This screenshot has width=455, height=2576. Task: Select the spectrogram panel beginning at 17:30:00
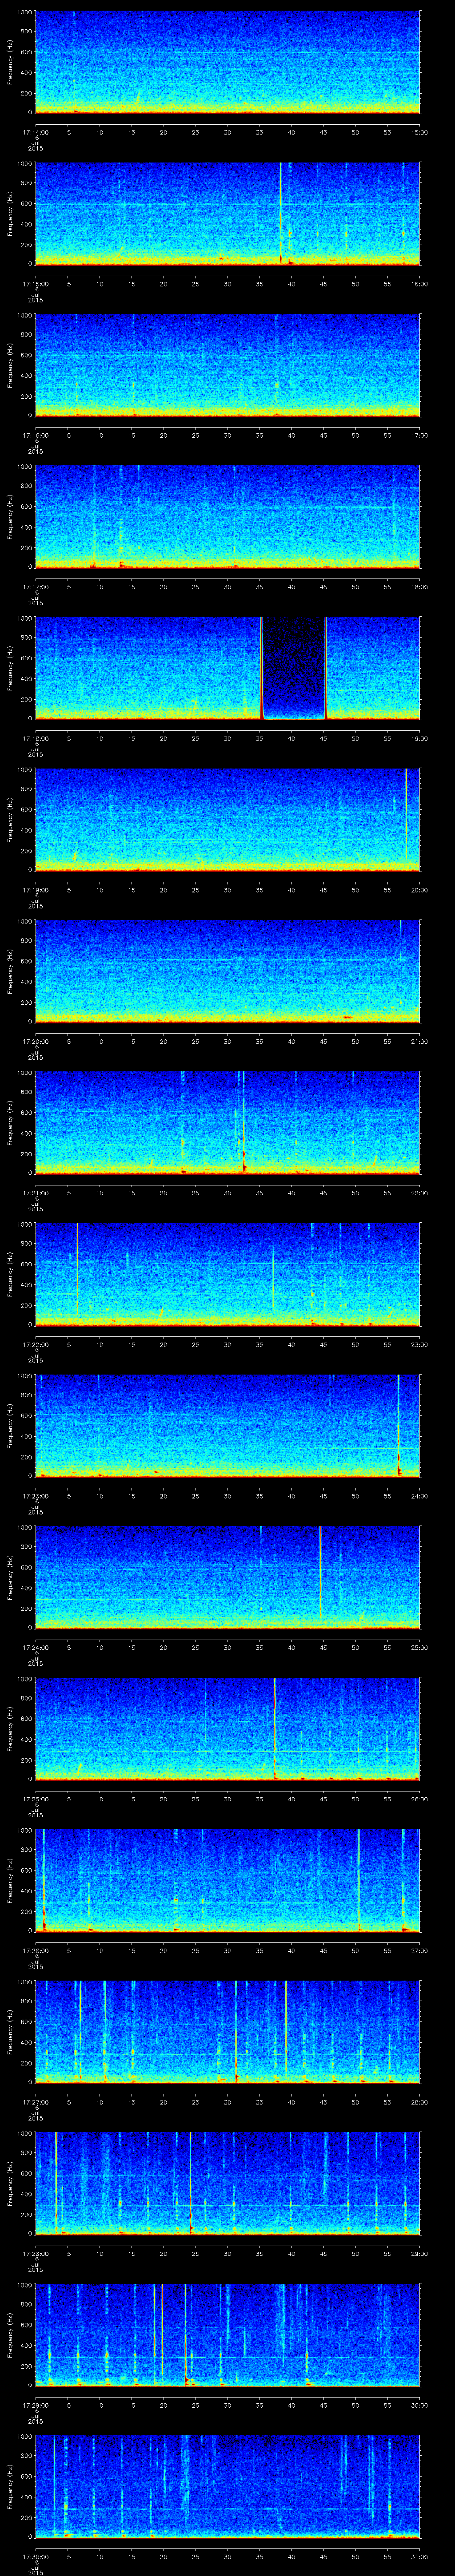(x=227, y=2487)
